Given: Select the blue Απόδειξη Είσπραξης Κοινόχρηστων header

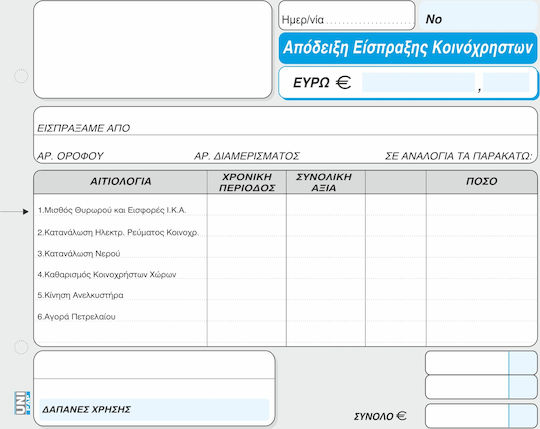Looking at the screenshot, I should [x=408, y=48].
